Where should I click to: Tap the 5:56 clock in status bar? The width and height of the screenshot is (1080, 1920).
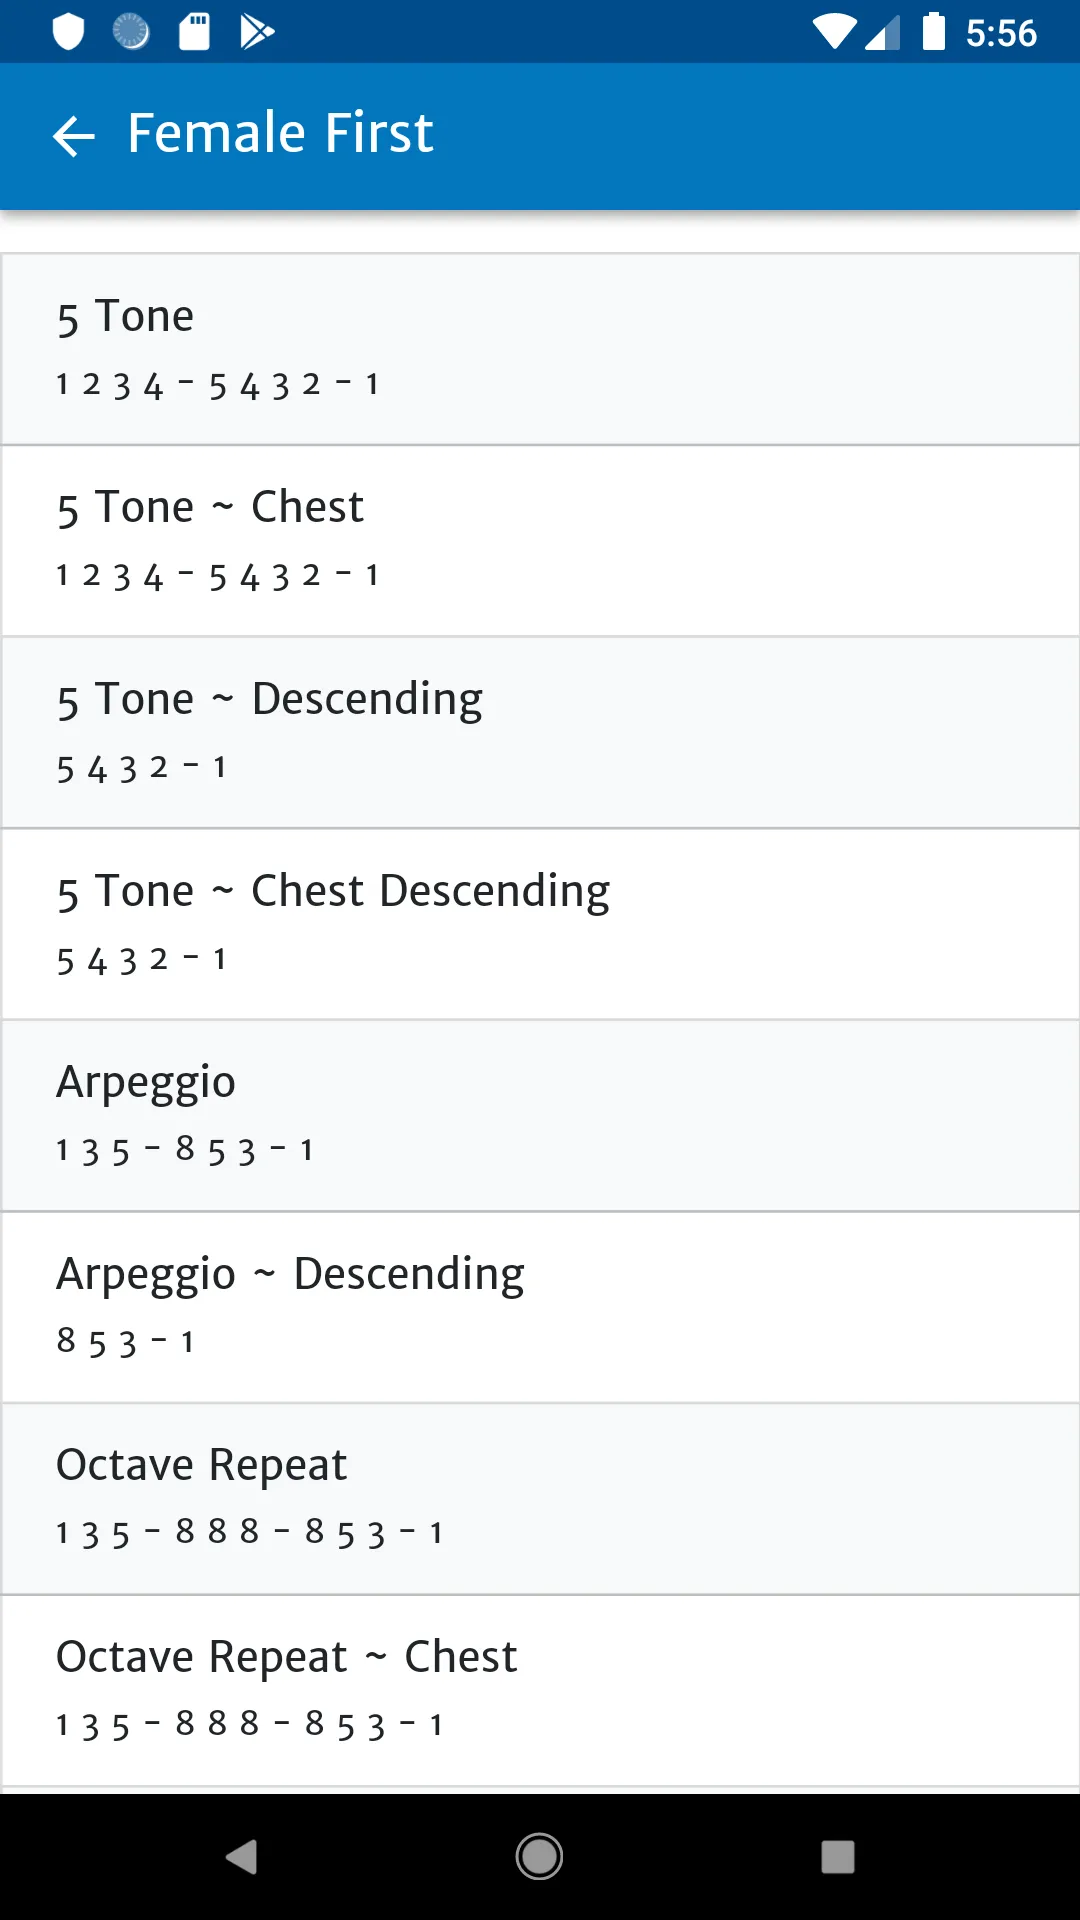(1001, 33)
